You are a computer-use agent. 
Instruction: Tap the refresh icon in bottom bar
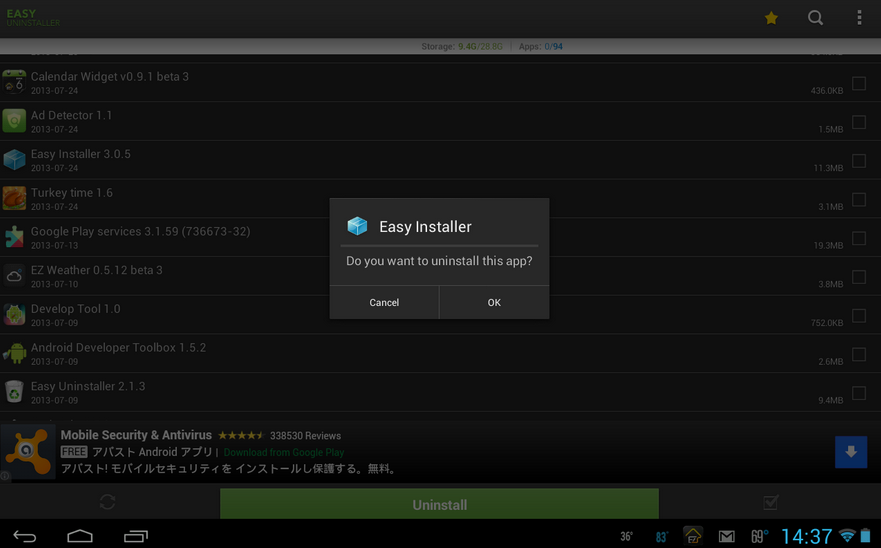[x=107, y=502]
